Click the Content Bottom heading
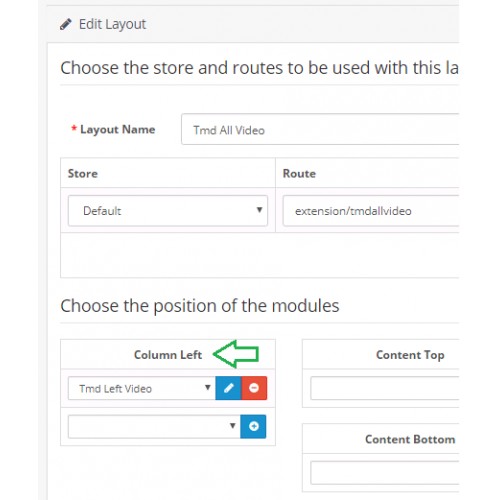This screenshot has height=500, width=500. [x=410, y=439]
